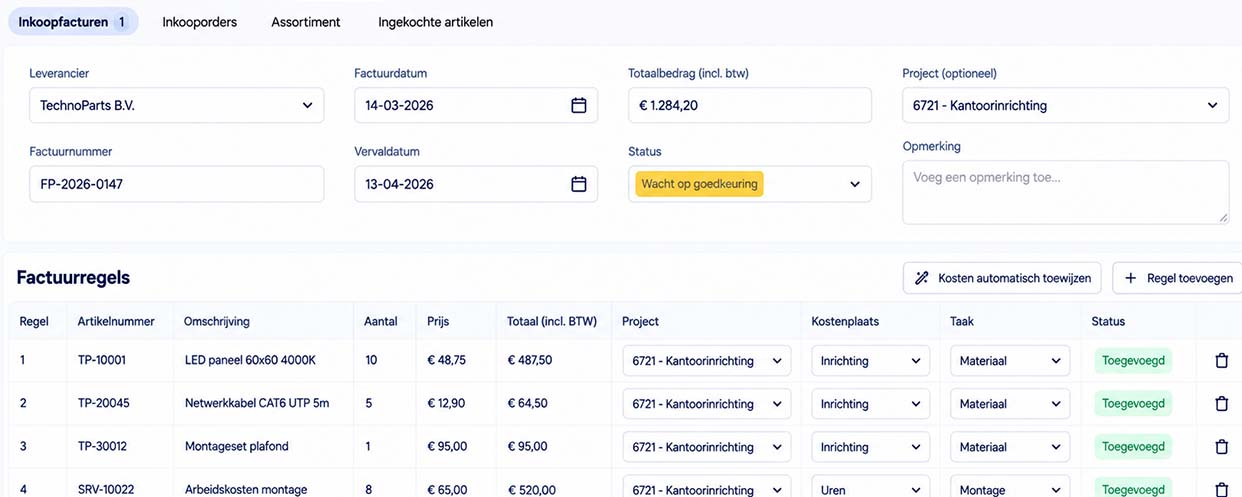Open Taak dropdown for Montageset plafond row

(1010, 446)
